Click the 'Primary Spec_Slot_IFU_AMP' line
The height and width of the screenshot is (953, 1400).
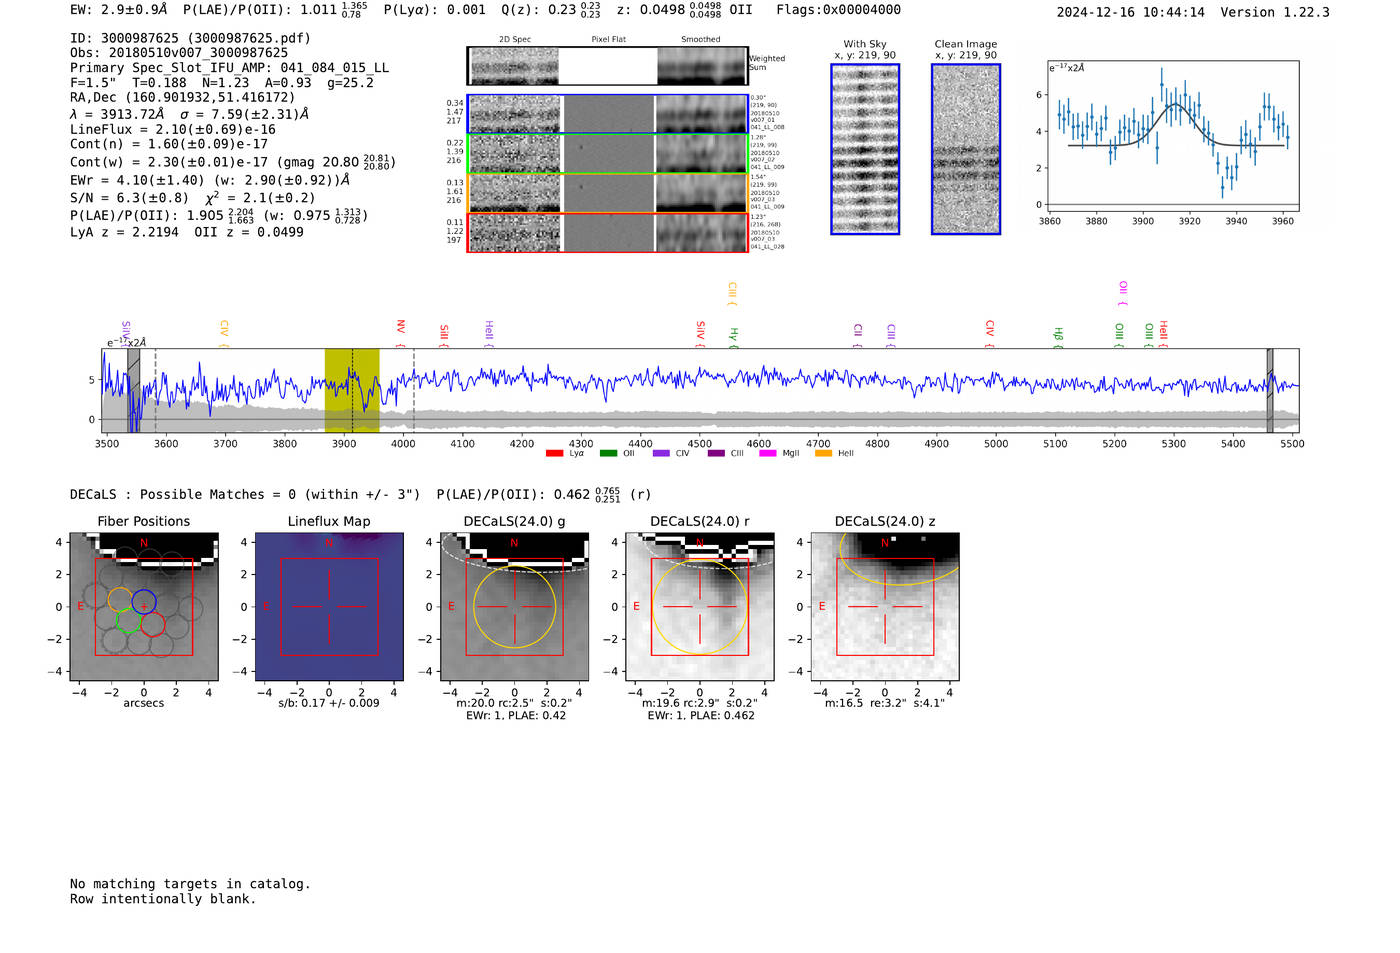(x=229, y=68)
